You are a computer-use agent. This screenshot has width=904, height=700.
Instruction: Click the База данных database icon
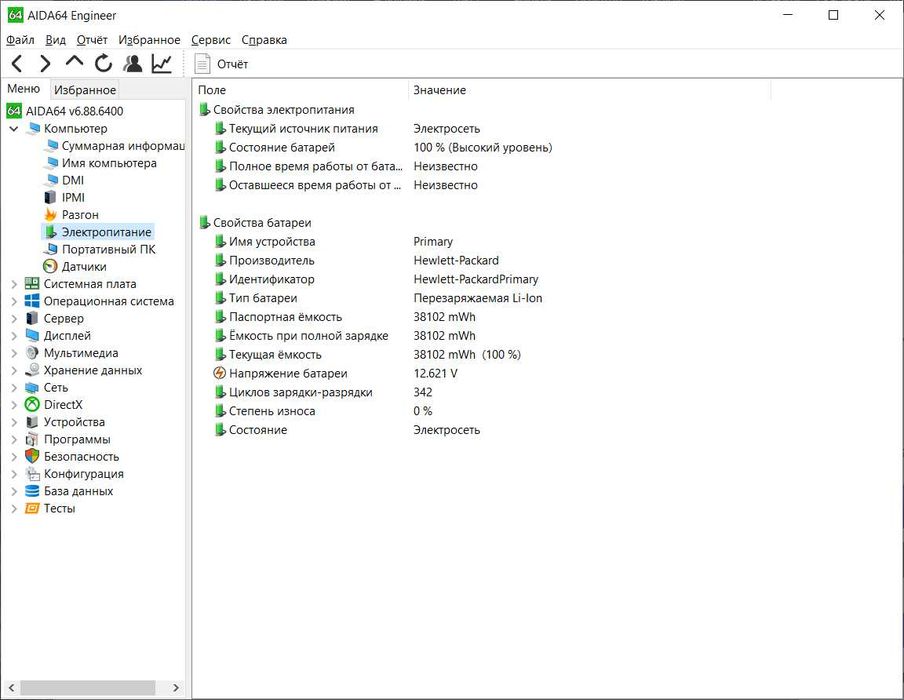32,491
